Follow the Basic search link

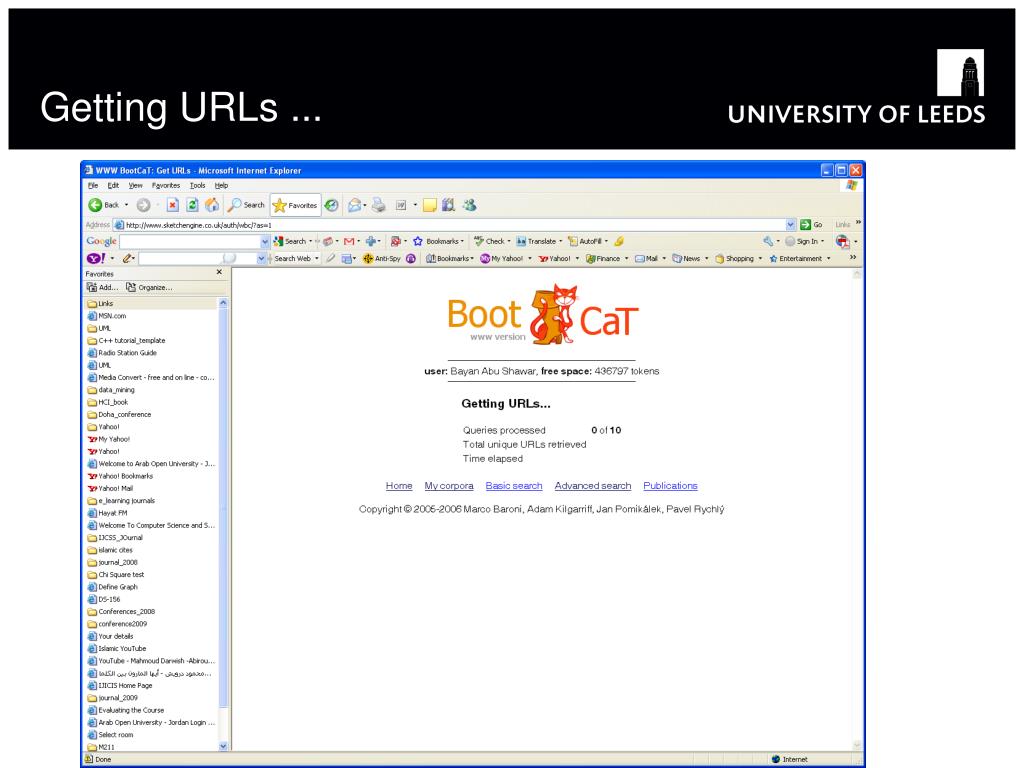[514, 486]
